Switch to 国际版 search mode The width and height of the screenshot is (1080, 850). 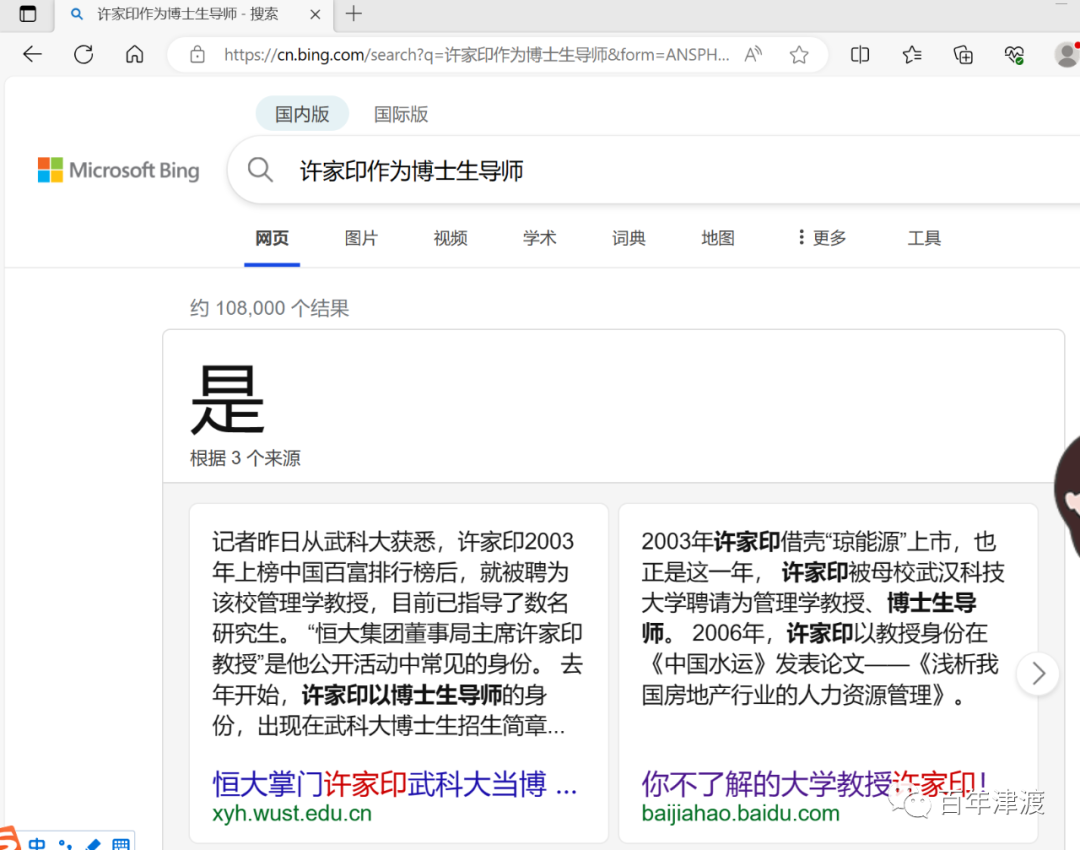pos(401,114)
